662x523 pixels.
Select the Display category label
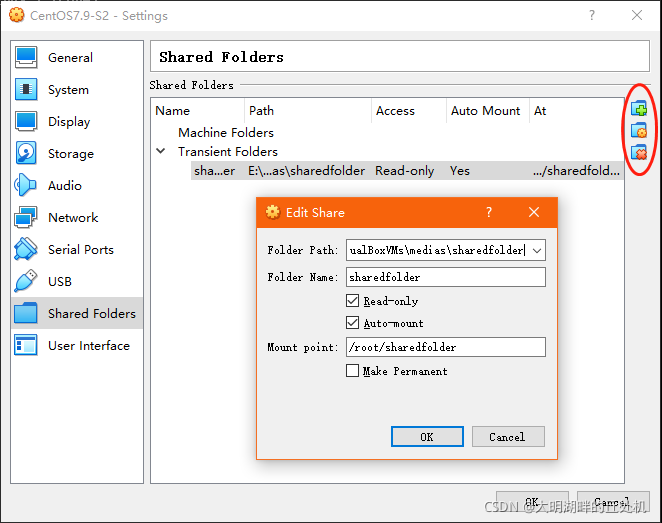point(69,122)
